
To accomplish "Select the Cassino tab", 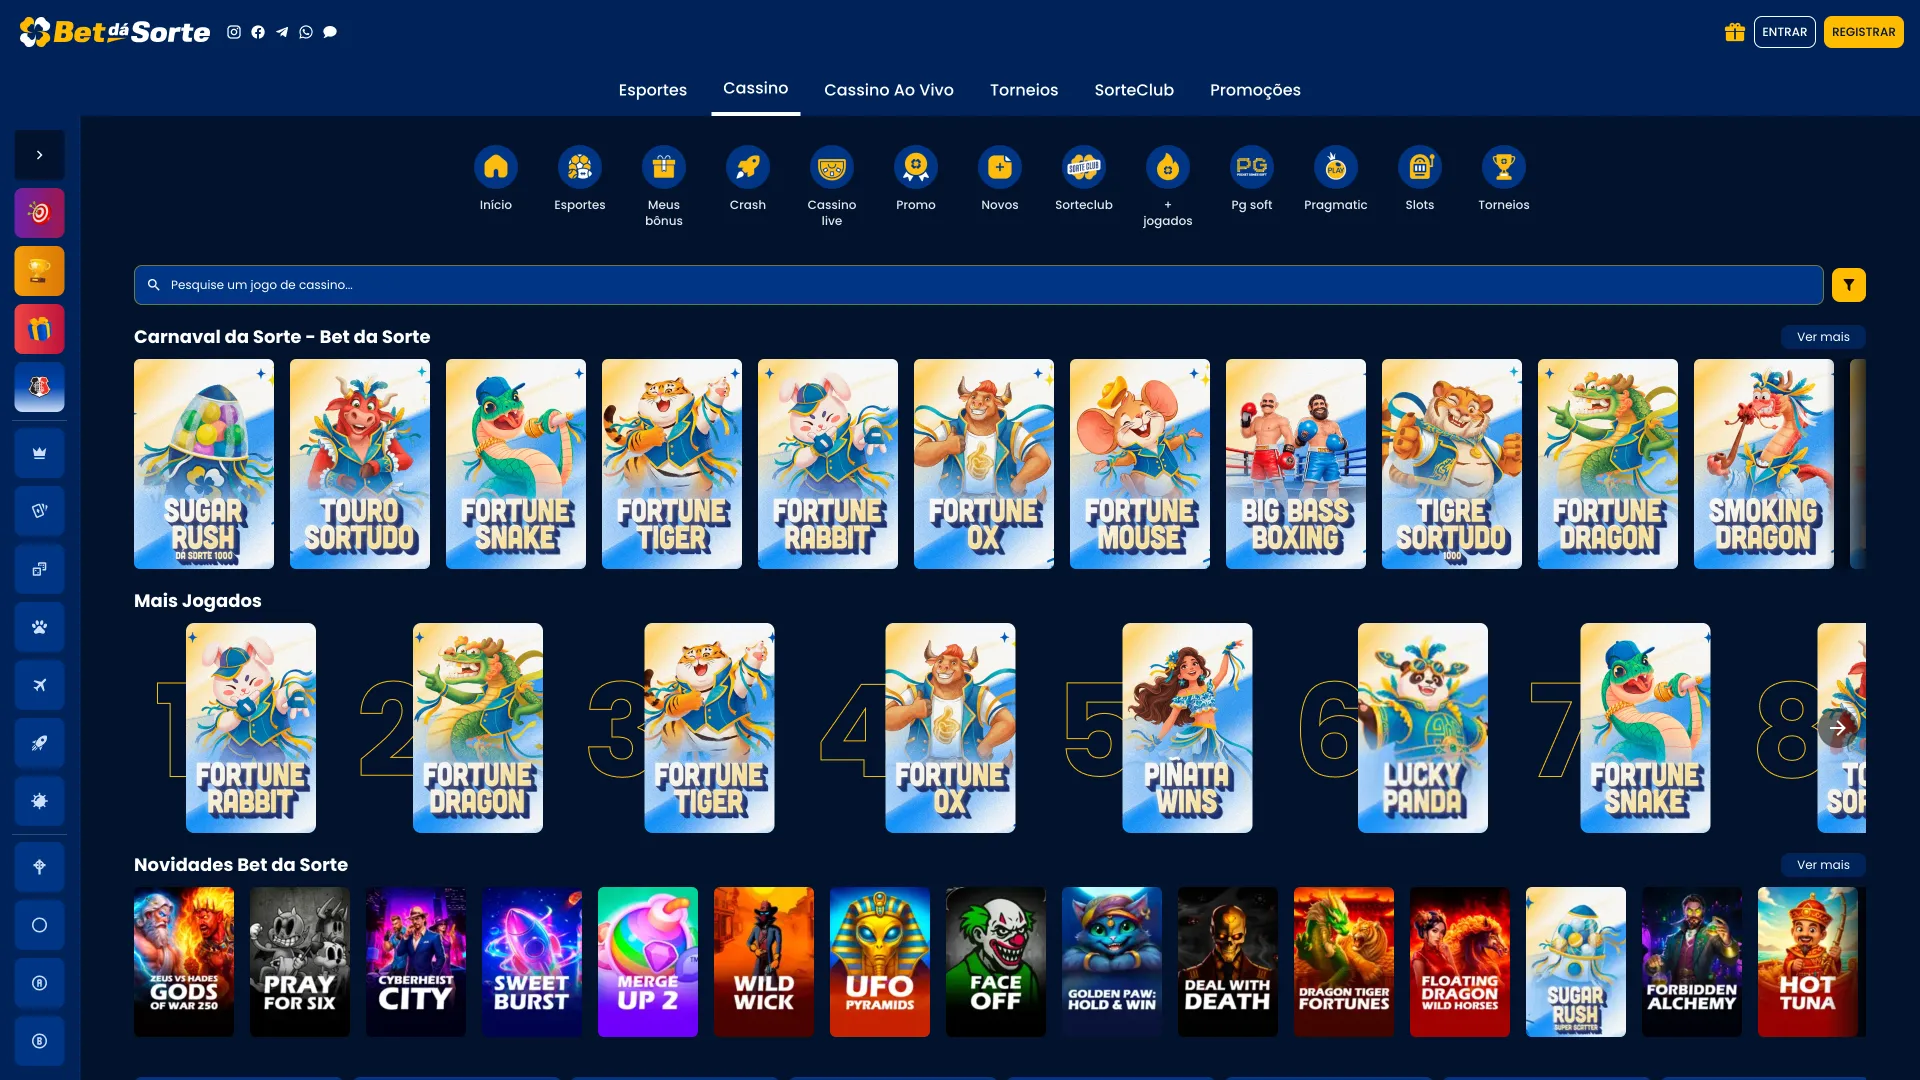I will coord(756,88).
